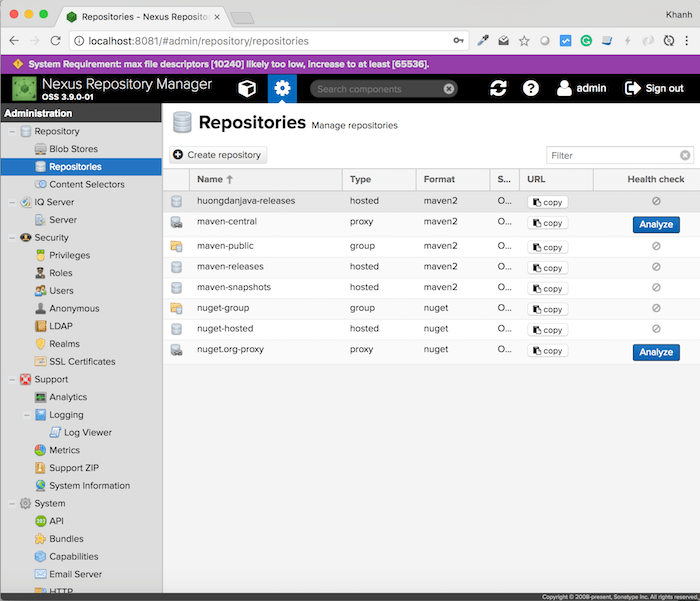This screenshot has height=601, width=700.
Task: Collapse the Repository tree node
Action: pos(12,131)
